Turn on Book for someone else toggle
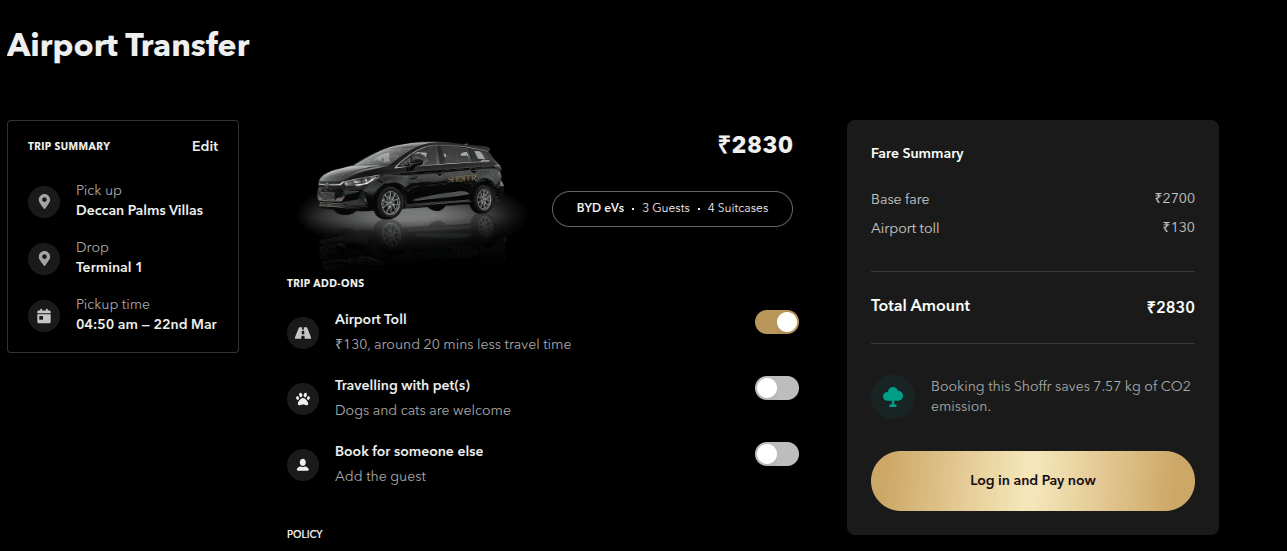The height and width of the screenshot is (551, 1287). pyautogui.click(x=776, y=454)
